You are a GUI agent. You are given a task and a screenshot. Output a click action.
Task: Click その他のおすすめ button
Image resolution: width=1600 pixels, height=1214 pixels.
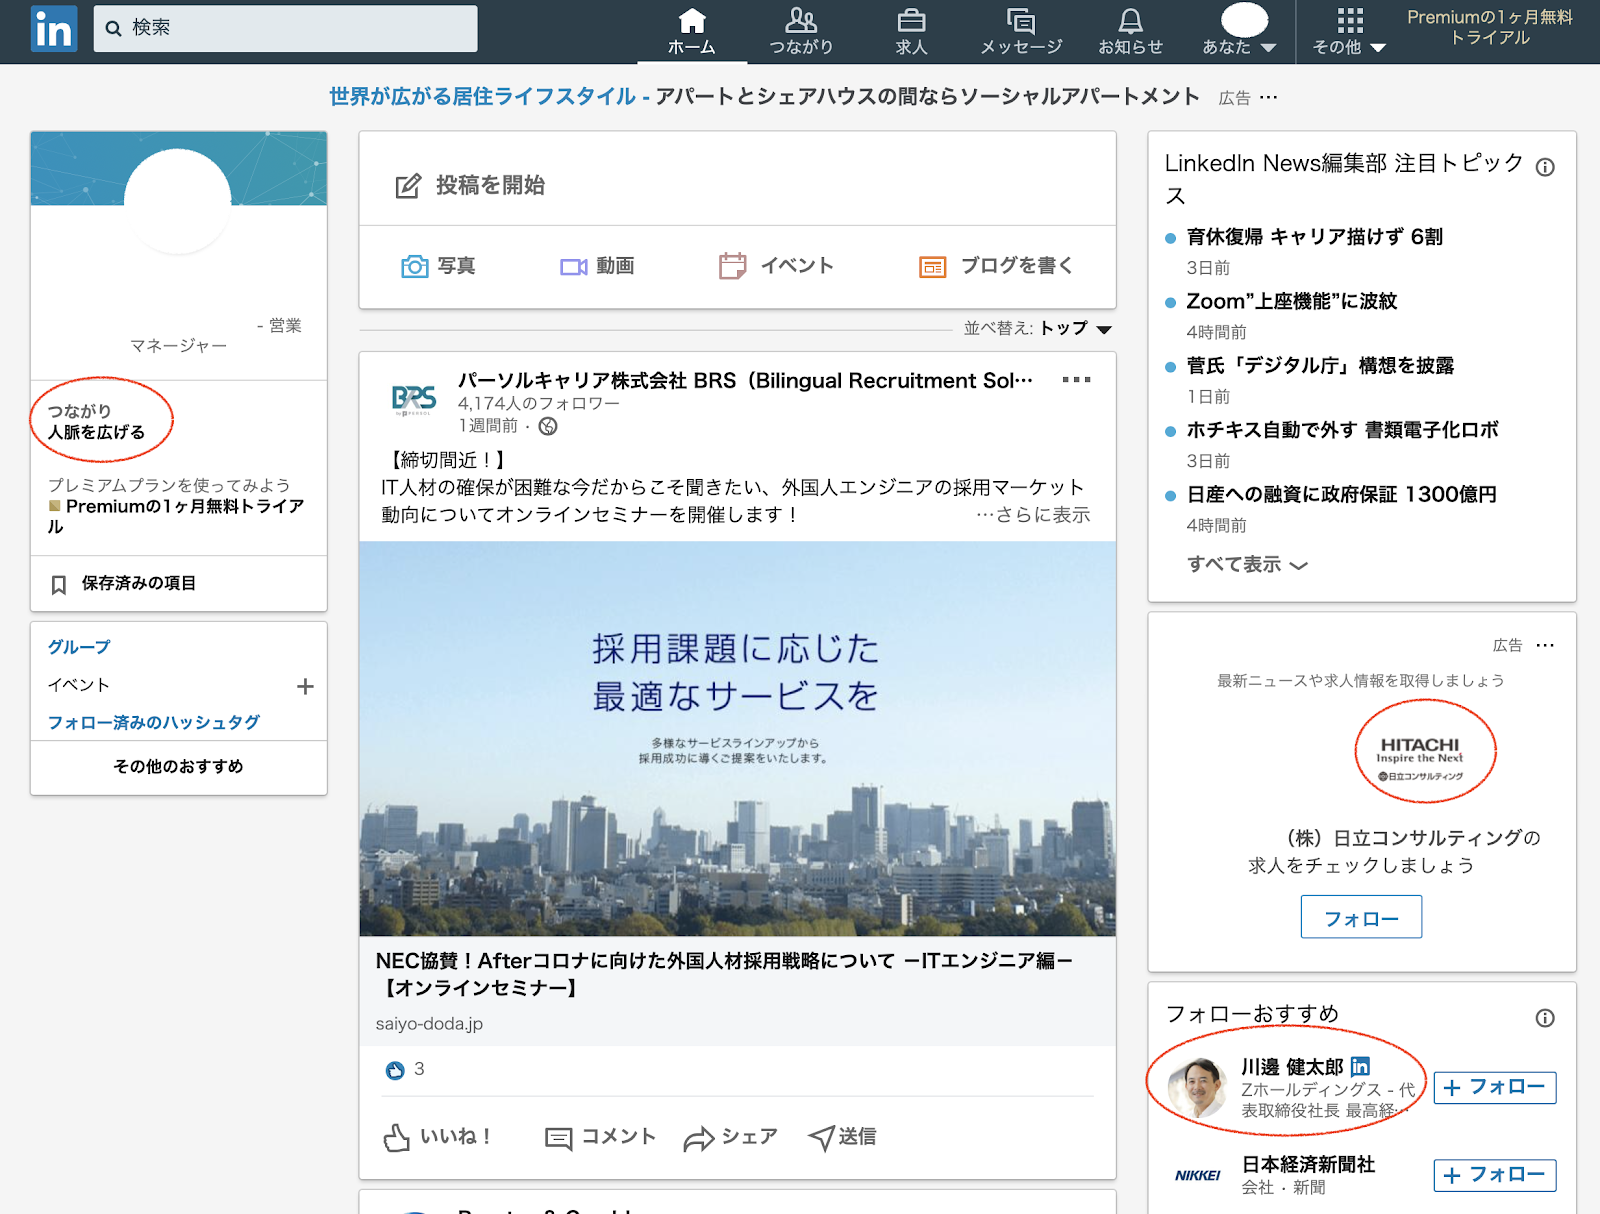[179, 767]
